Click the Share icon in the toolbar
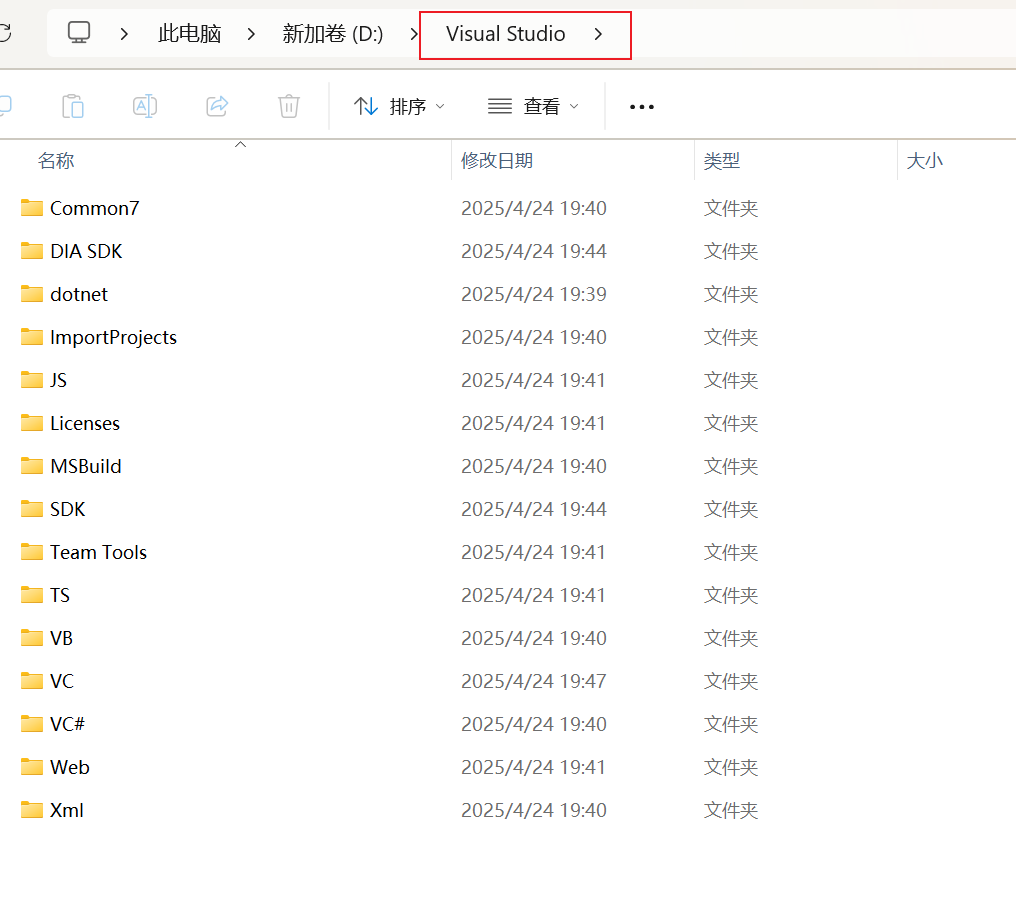Image resolution: width=1016 pixels, height=903 pixels. pyautogui.click(x=217, y=106)
